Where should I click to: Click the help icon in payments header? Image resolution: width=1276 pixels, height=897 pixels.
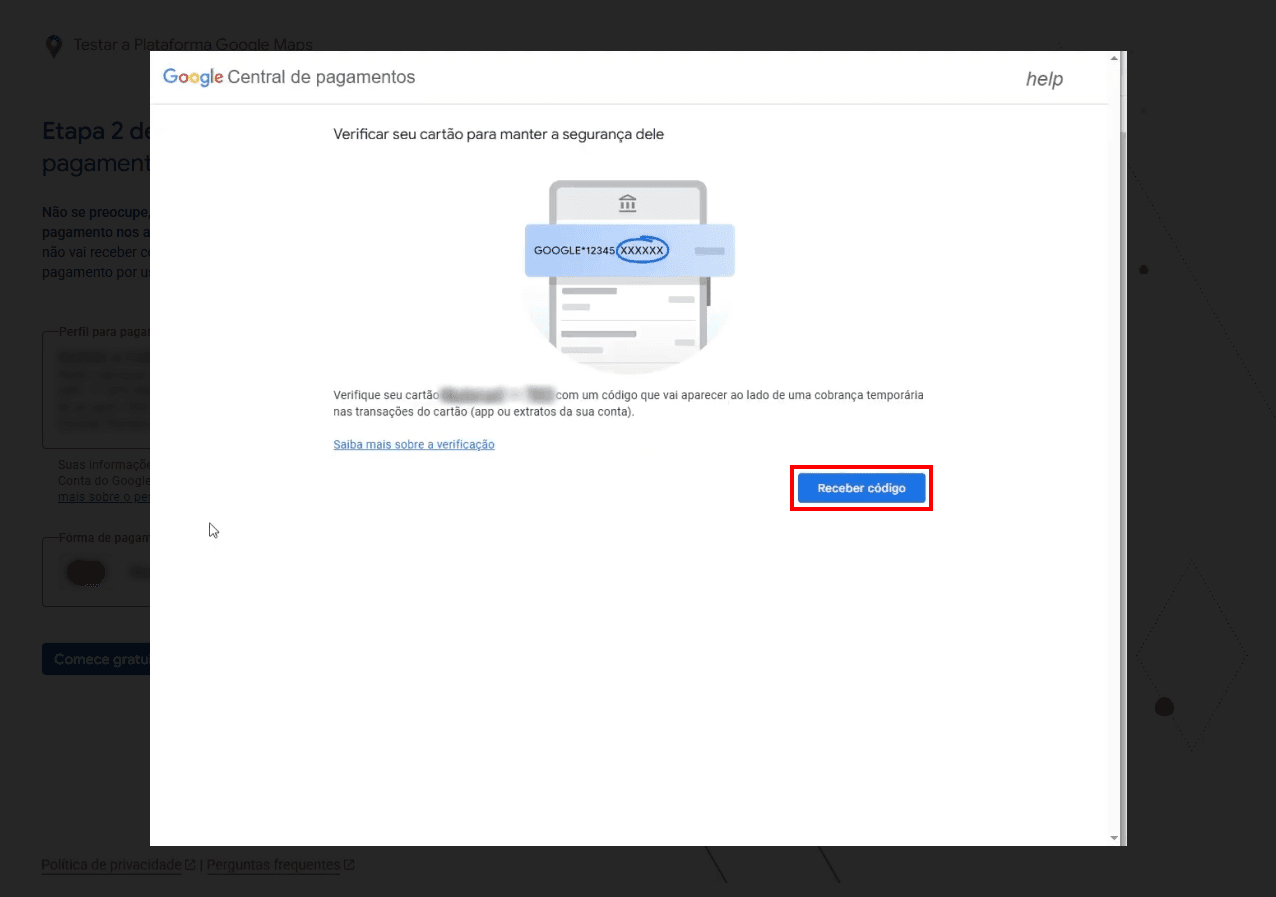[x=1044, y=79]
